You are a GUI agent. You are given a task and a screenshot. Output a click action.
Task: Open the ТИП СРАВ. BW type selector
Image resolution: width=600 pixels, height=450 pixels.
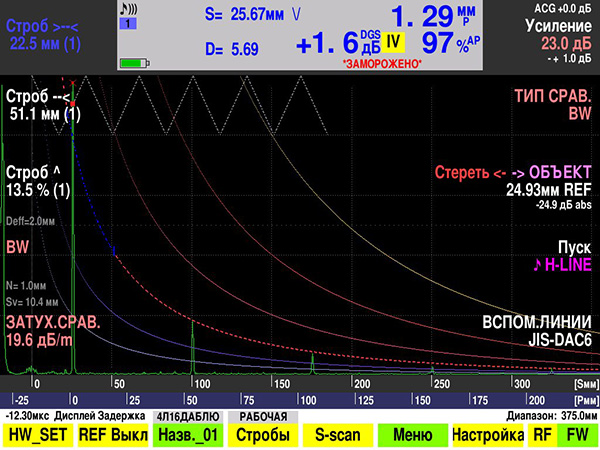[x=553, y=104]
